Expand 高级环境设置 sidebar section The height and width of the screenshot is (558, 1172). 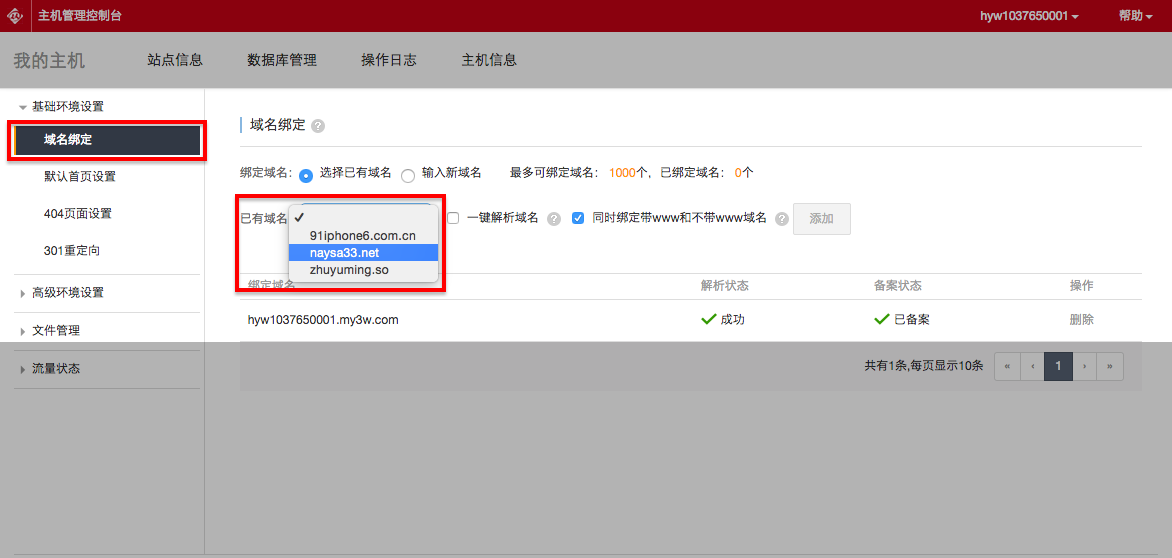pyautogui.click(x=67, y=293)
